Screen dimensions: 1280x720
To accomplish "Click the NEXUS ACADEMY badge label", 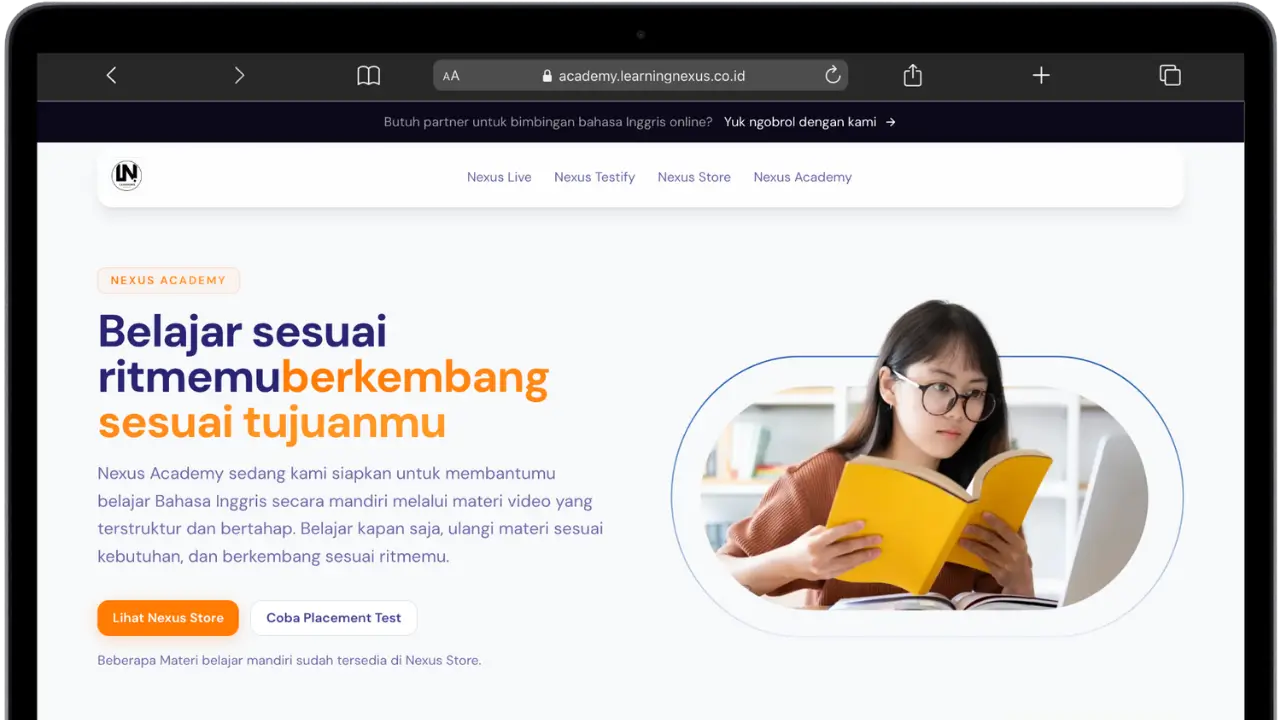I will click(x=168, y=280).
